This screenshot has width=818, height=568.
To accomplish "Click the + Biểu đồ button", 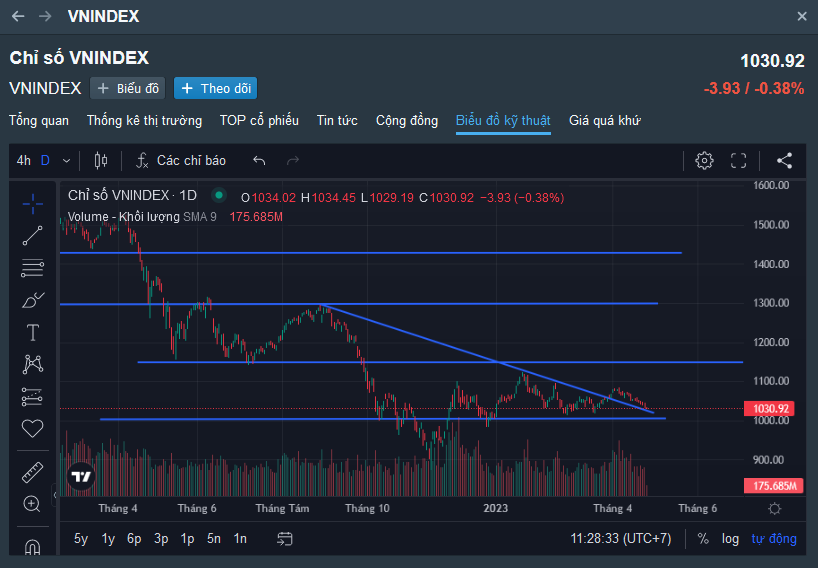I will pyautogui.click(x=128, y=88).
